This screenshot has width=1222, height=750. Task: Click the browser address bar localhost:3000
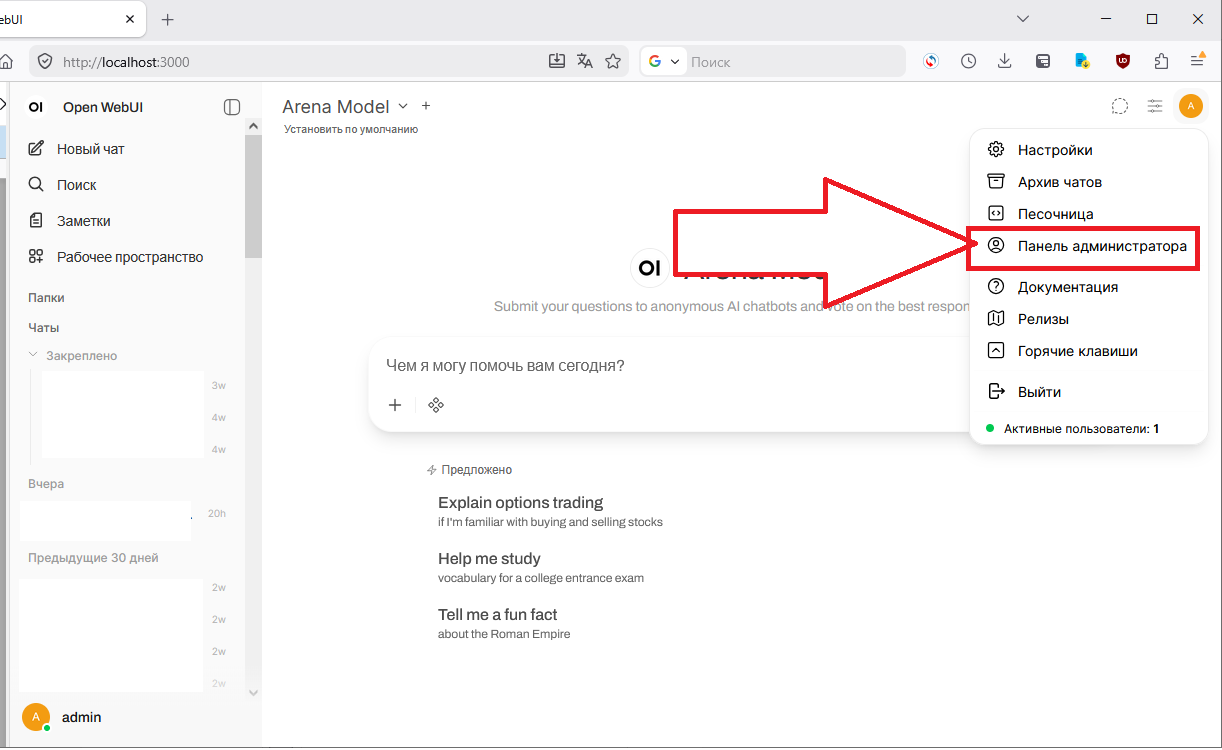point(300,62)
